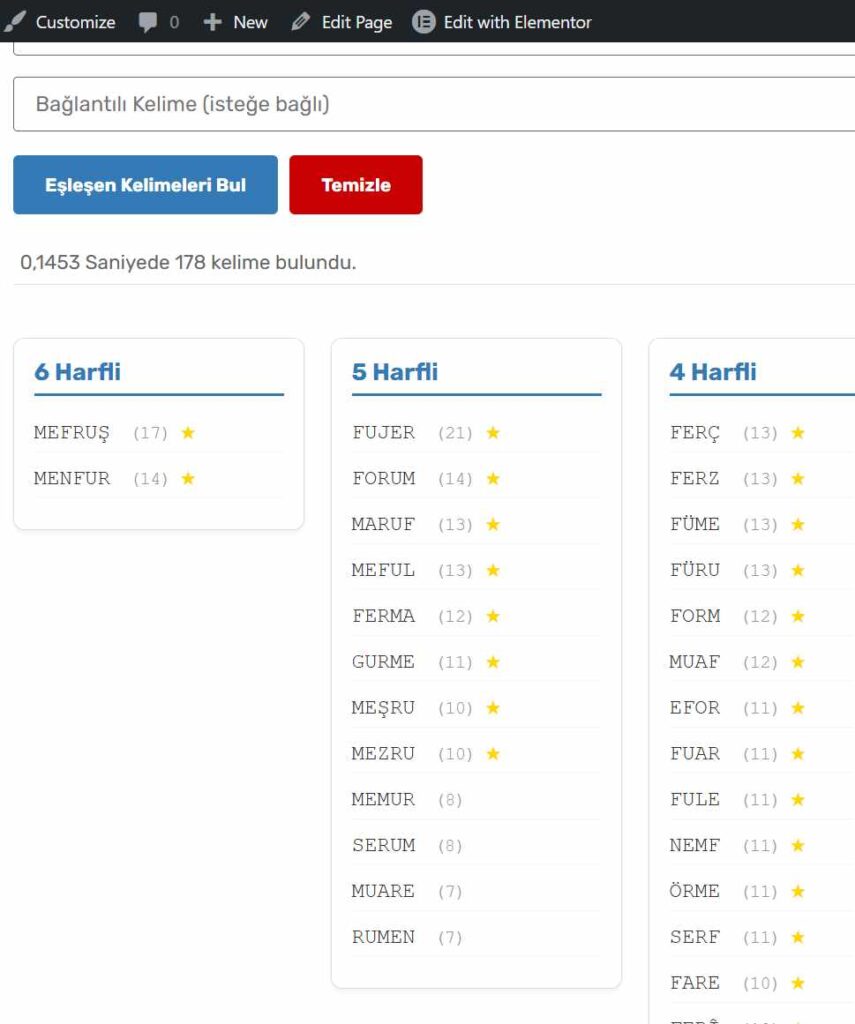The image size is (855, 1024).
Task: Click the comments bubble icon in admin bar
Action: [x=148, y=22]
